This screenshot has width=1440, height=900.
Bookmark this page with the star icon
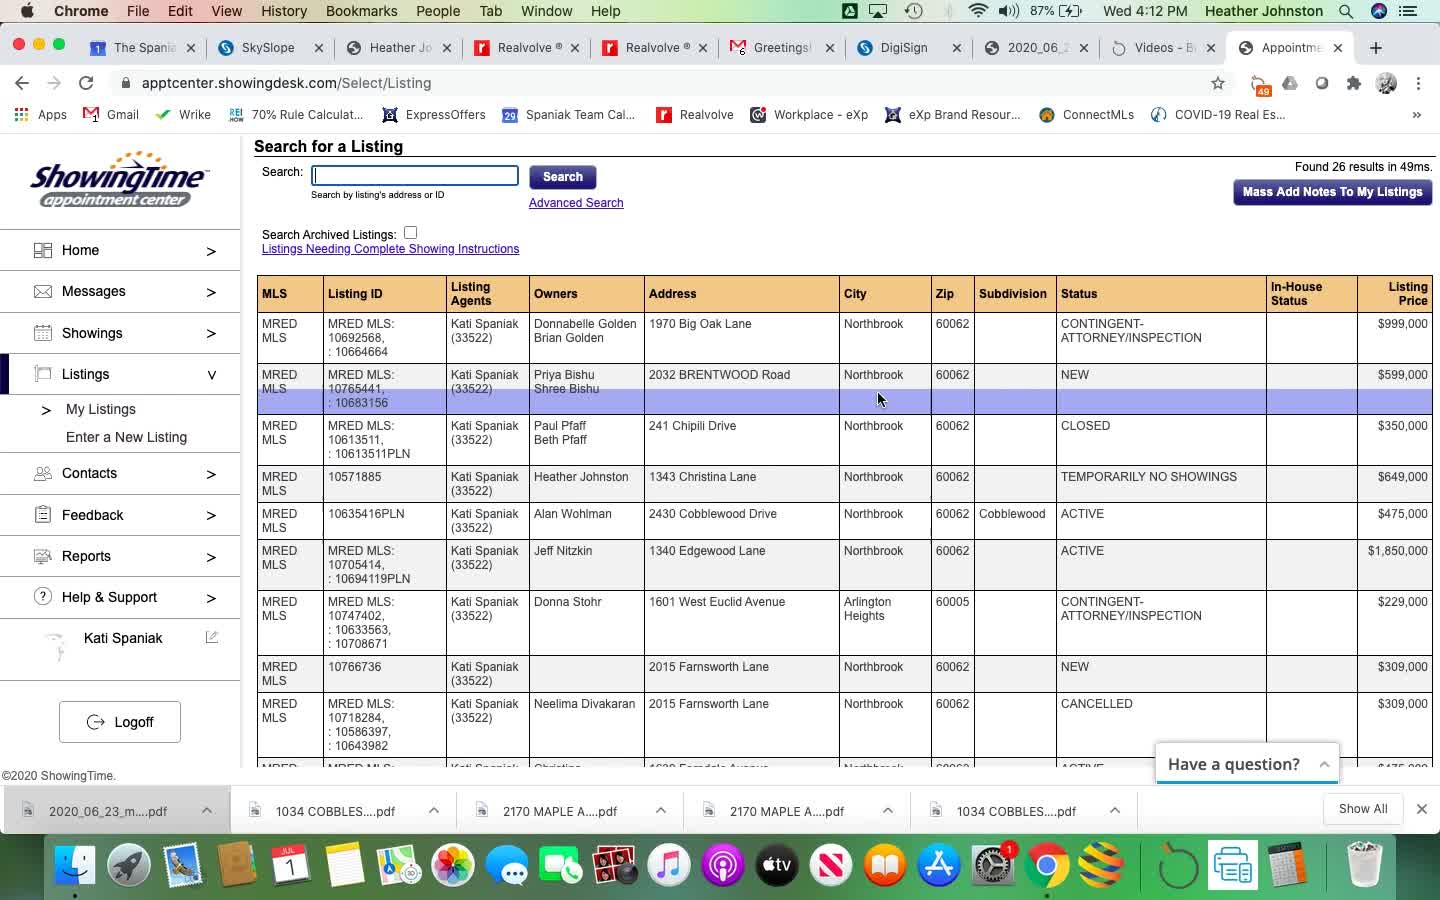click(x=1217, y=83)
